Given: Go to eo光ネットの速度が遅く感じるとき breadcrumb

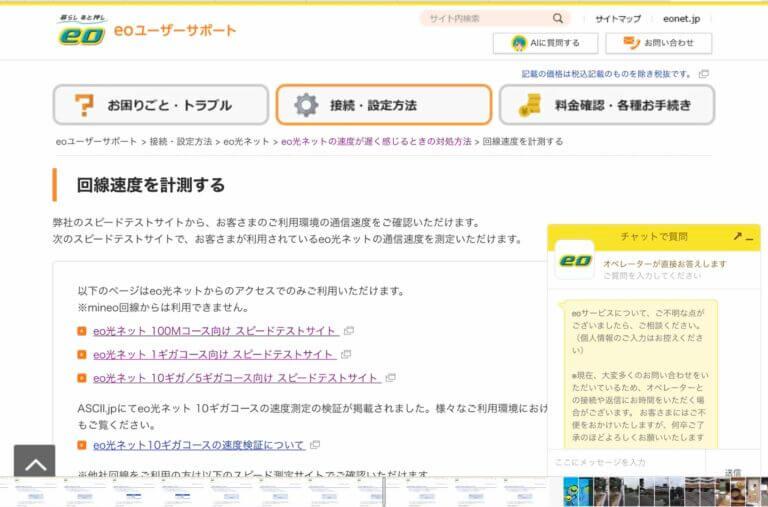Looking at the screenshot, I should (x=376, y=142).
